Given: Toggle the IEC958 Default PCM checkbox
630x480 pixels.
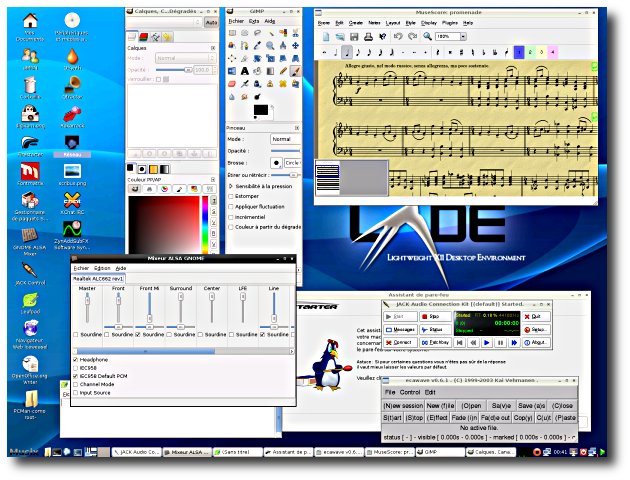Looking at the screenshot, I should tap(76, 376).
